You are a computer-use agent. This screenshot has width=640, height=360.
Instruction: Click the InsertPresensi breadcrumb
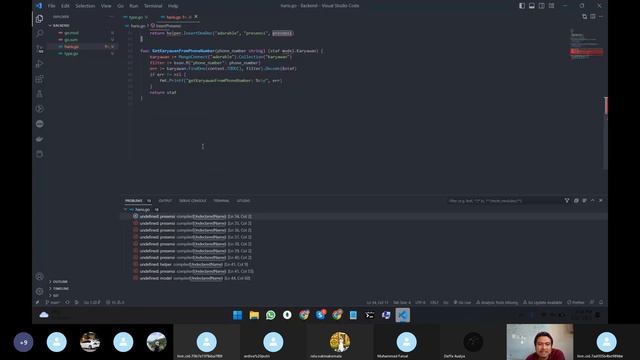coord(166,26)
